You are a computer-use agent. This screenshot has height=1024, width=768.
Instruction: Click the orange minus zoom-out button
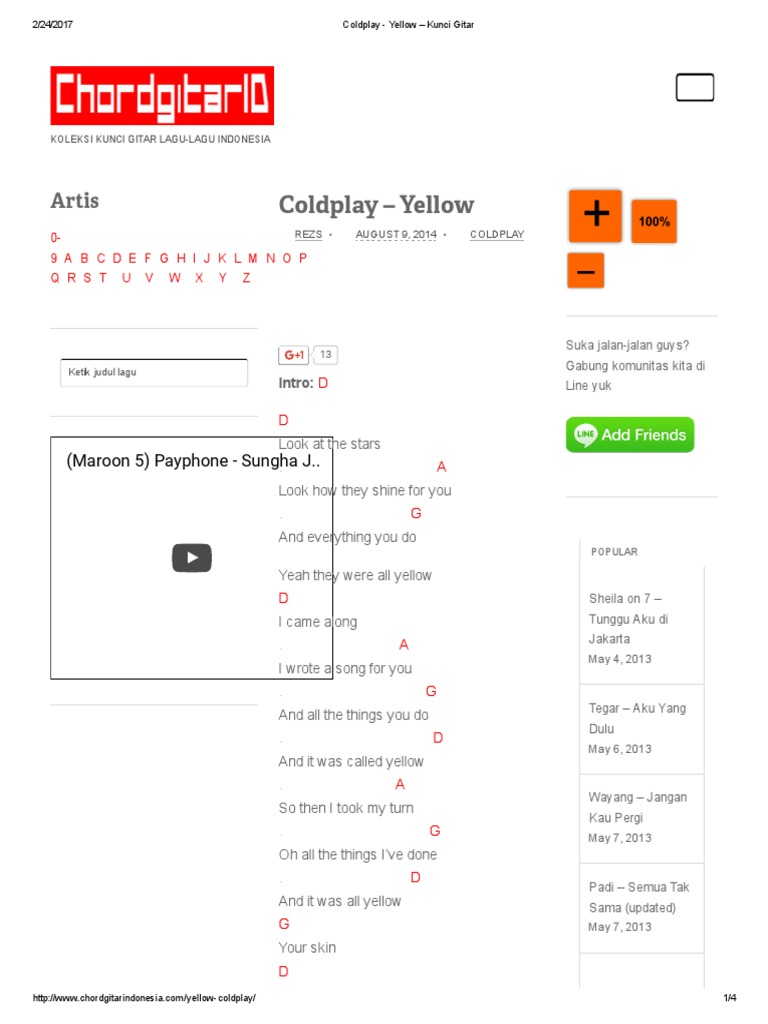(586, 270)
